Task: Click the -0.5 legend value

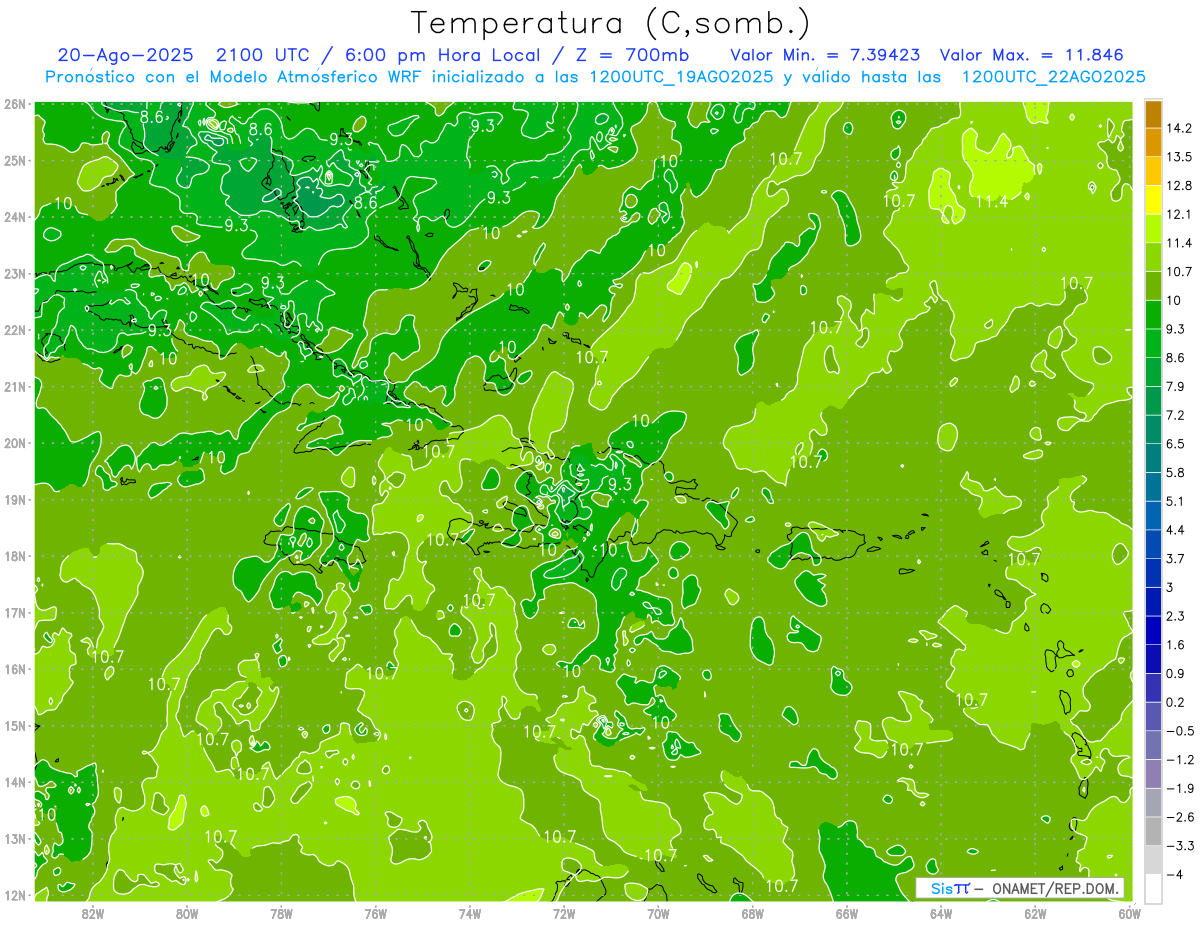Action: (1179, 731)
